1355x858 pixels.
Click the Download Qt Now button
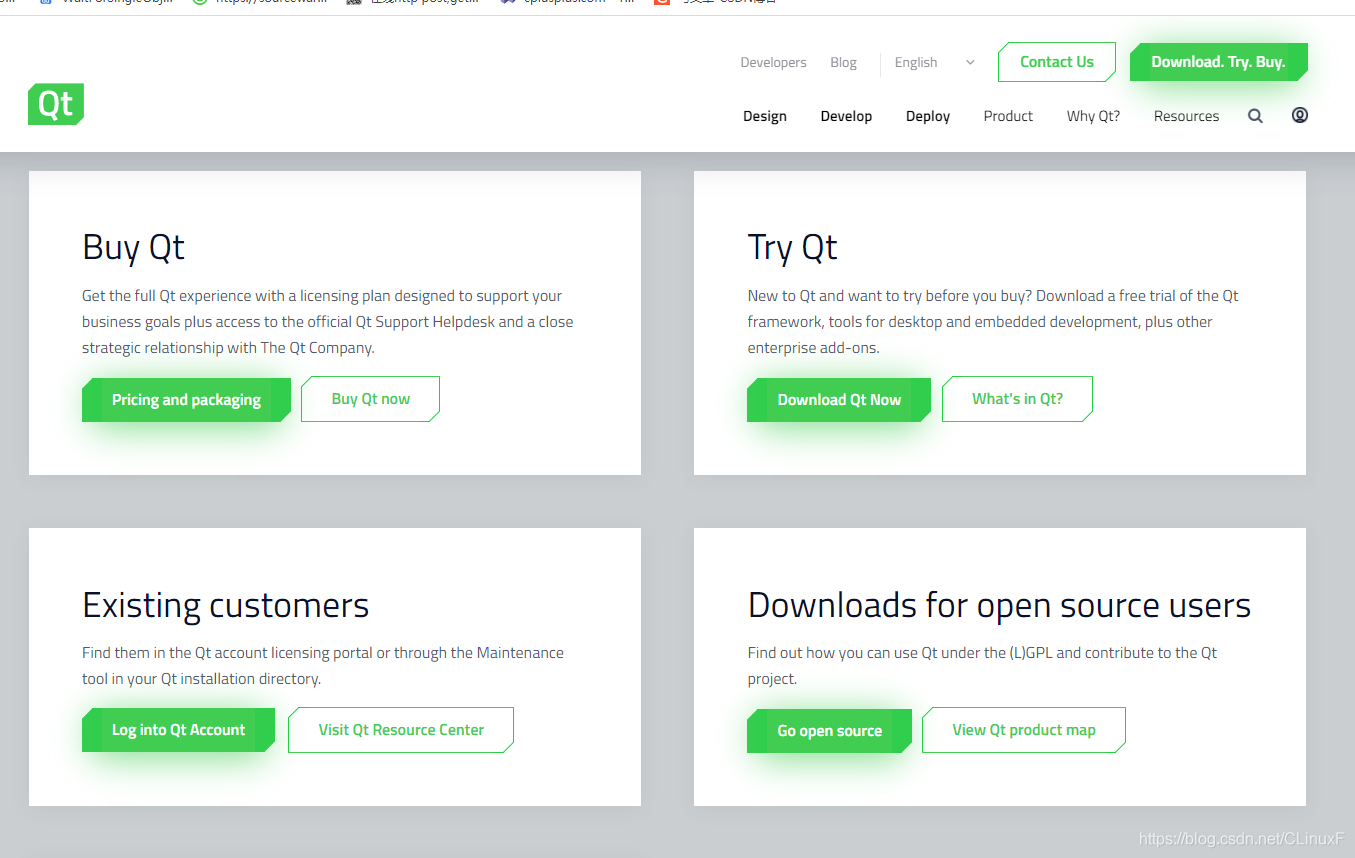(x=839, y=400)
